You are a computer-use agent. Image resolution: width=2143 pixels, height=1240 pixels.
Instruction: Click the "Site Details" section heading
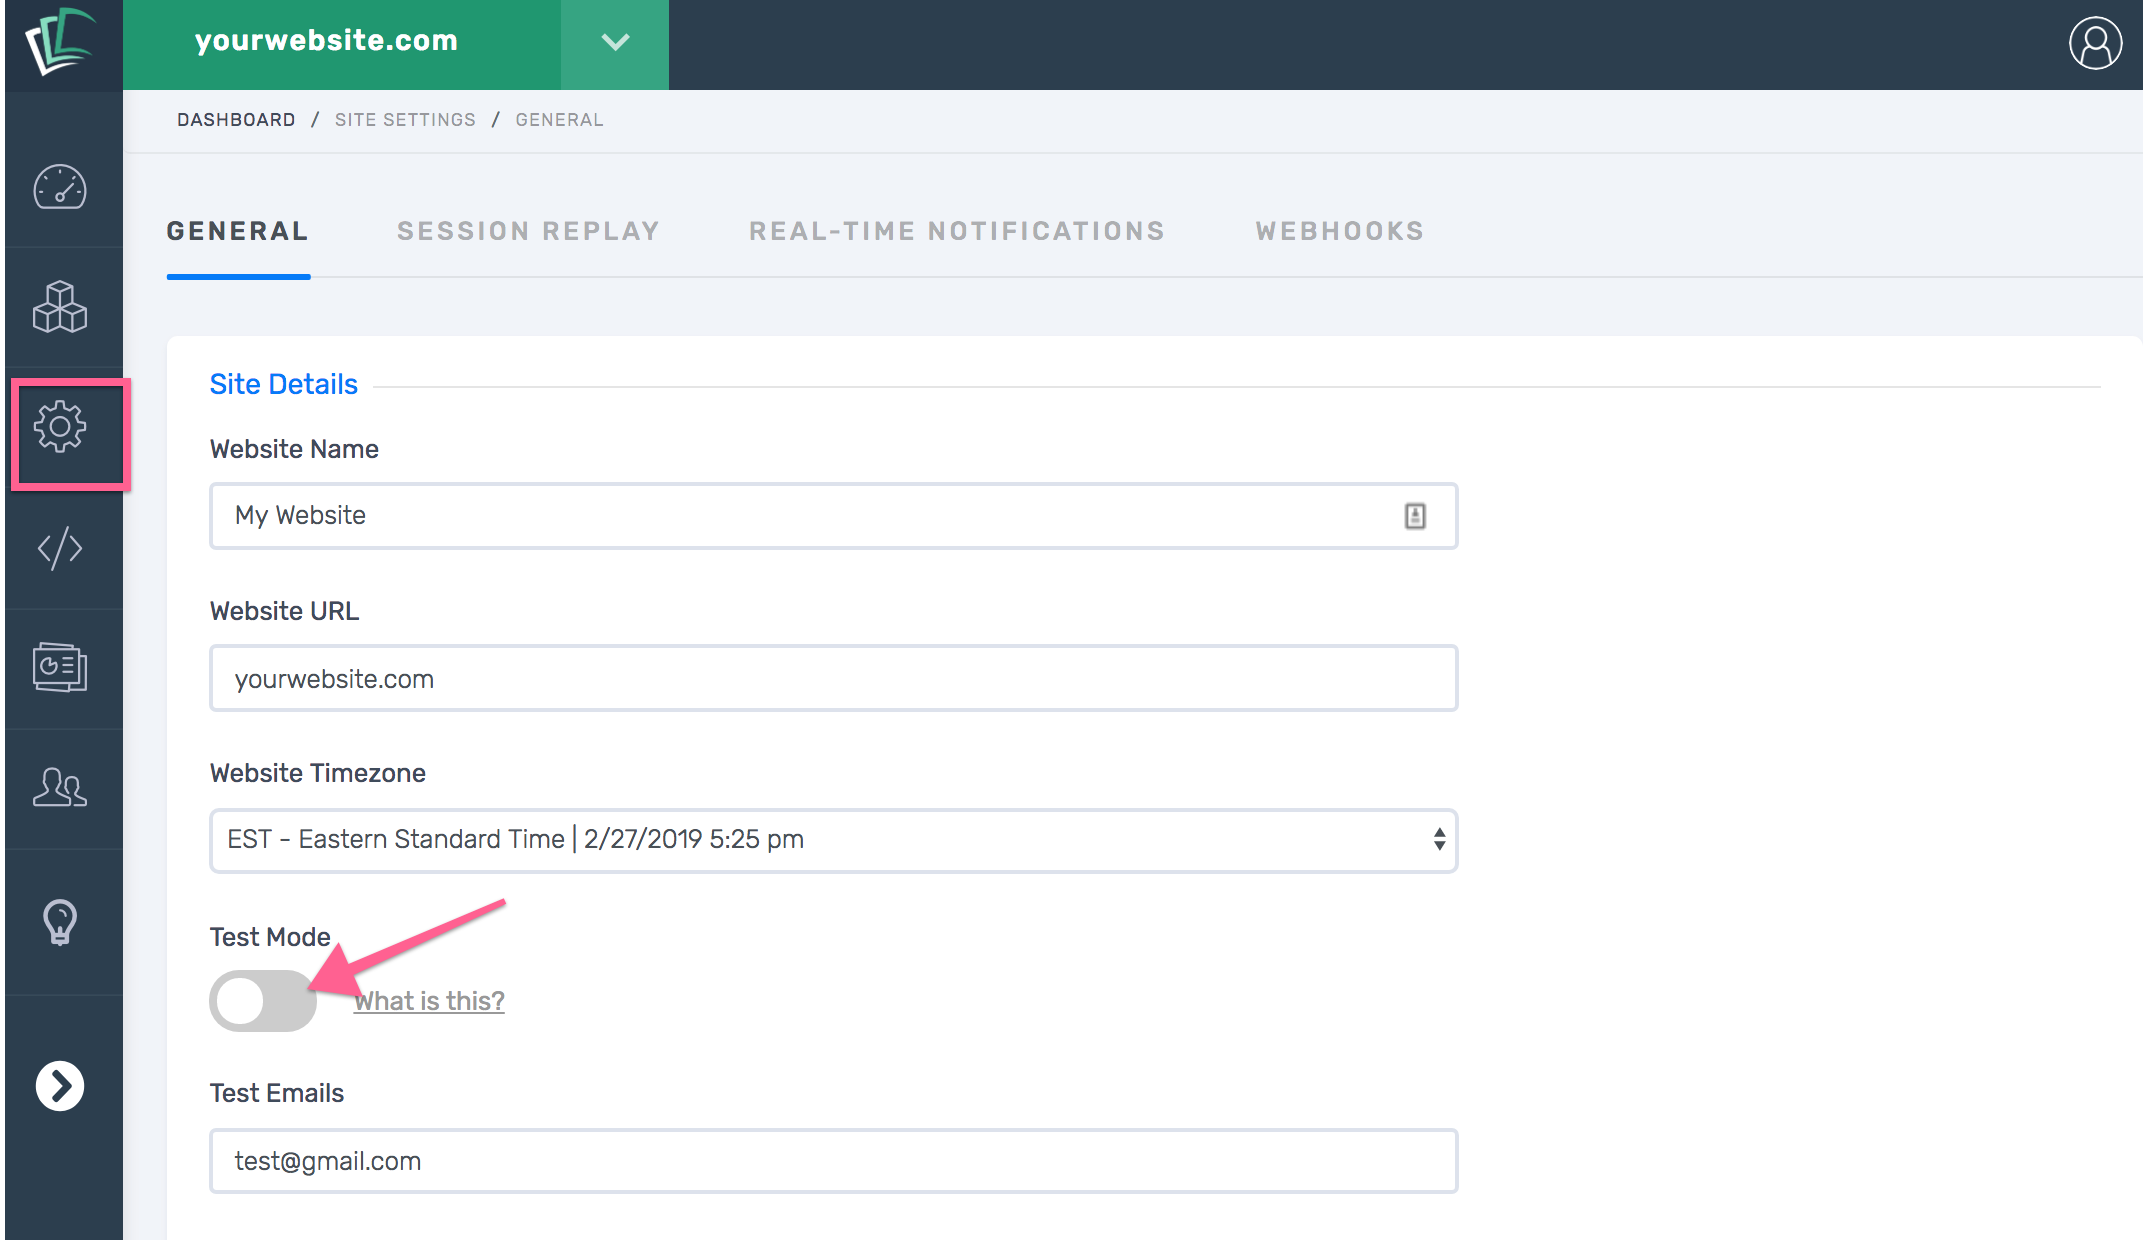click(283, 384)
